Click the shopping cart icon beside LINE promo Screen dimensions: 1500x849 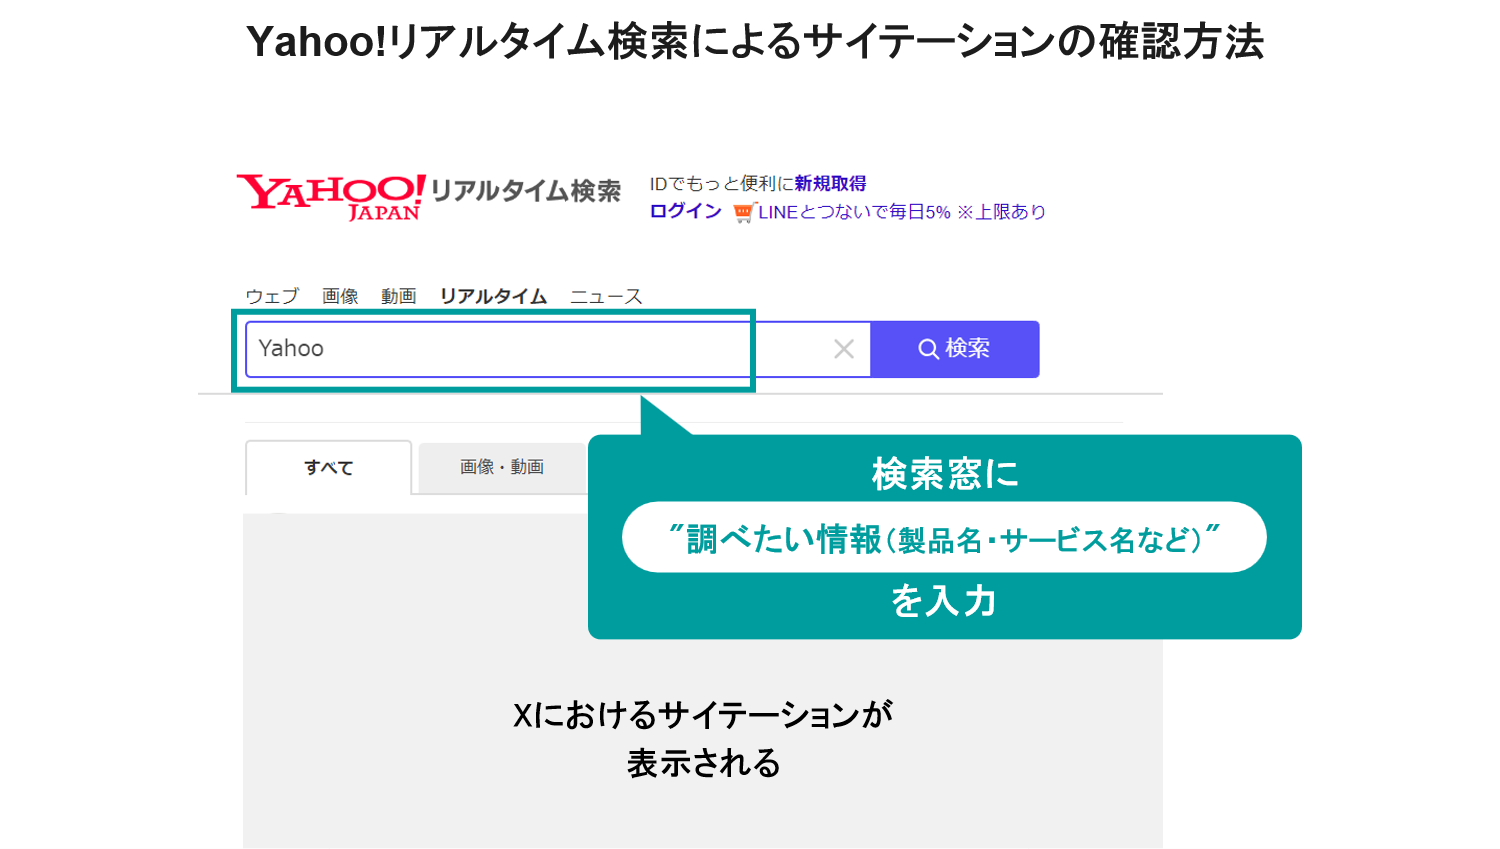743,212
